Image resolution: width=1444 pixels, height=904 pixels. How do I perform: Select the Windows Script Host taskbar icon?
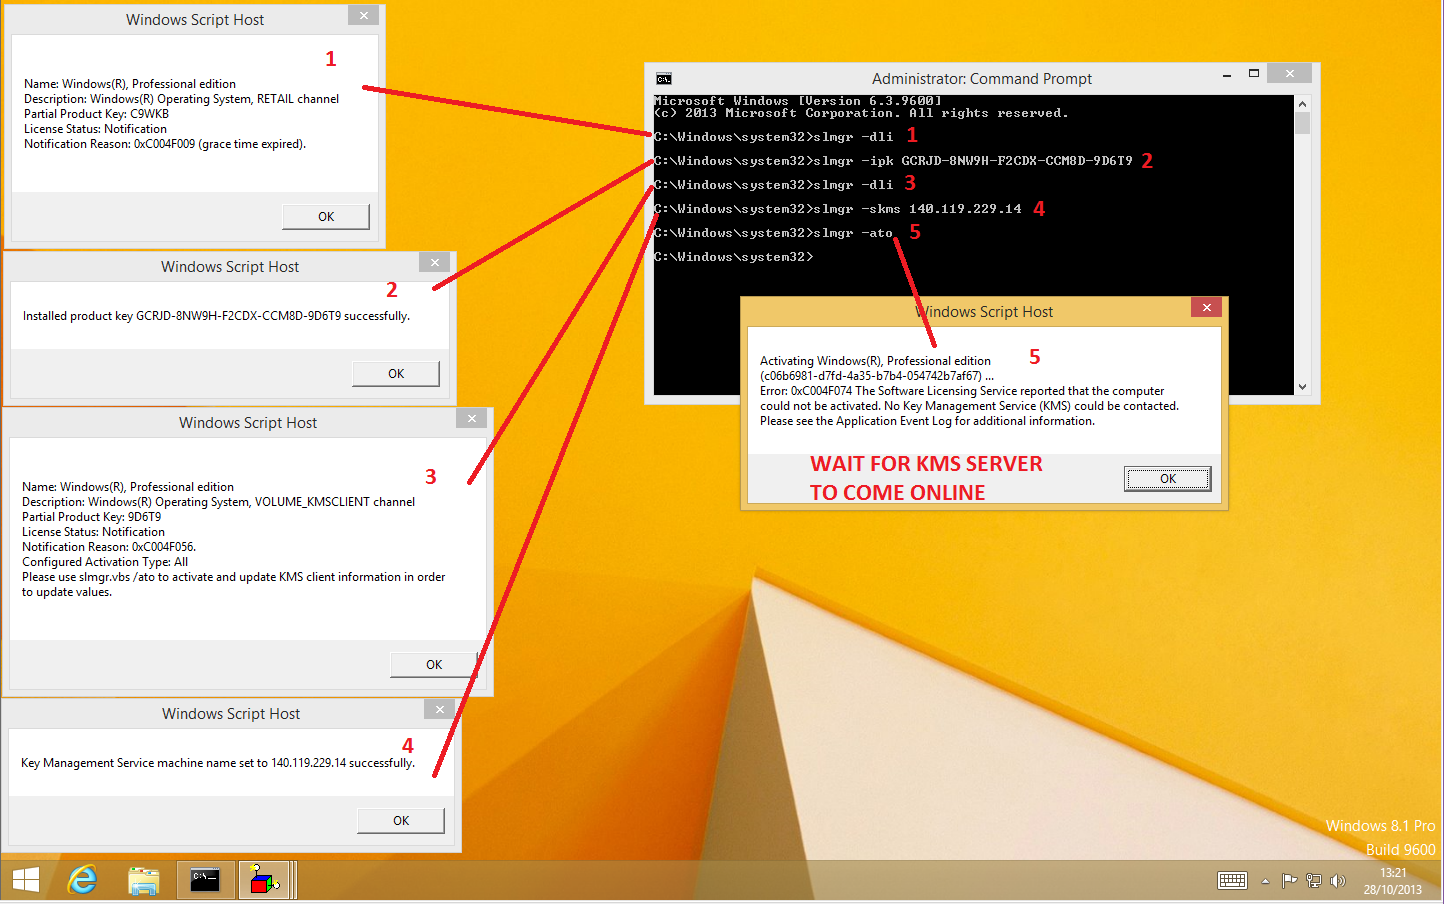265,880
